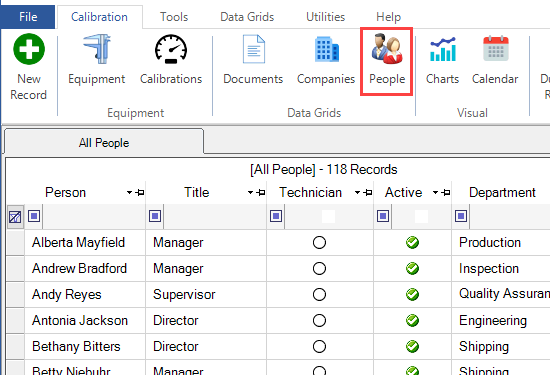
Task: Open Title filter operator icon
Action: [155, 216]
